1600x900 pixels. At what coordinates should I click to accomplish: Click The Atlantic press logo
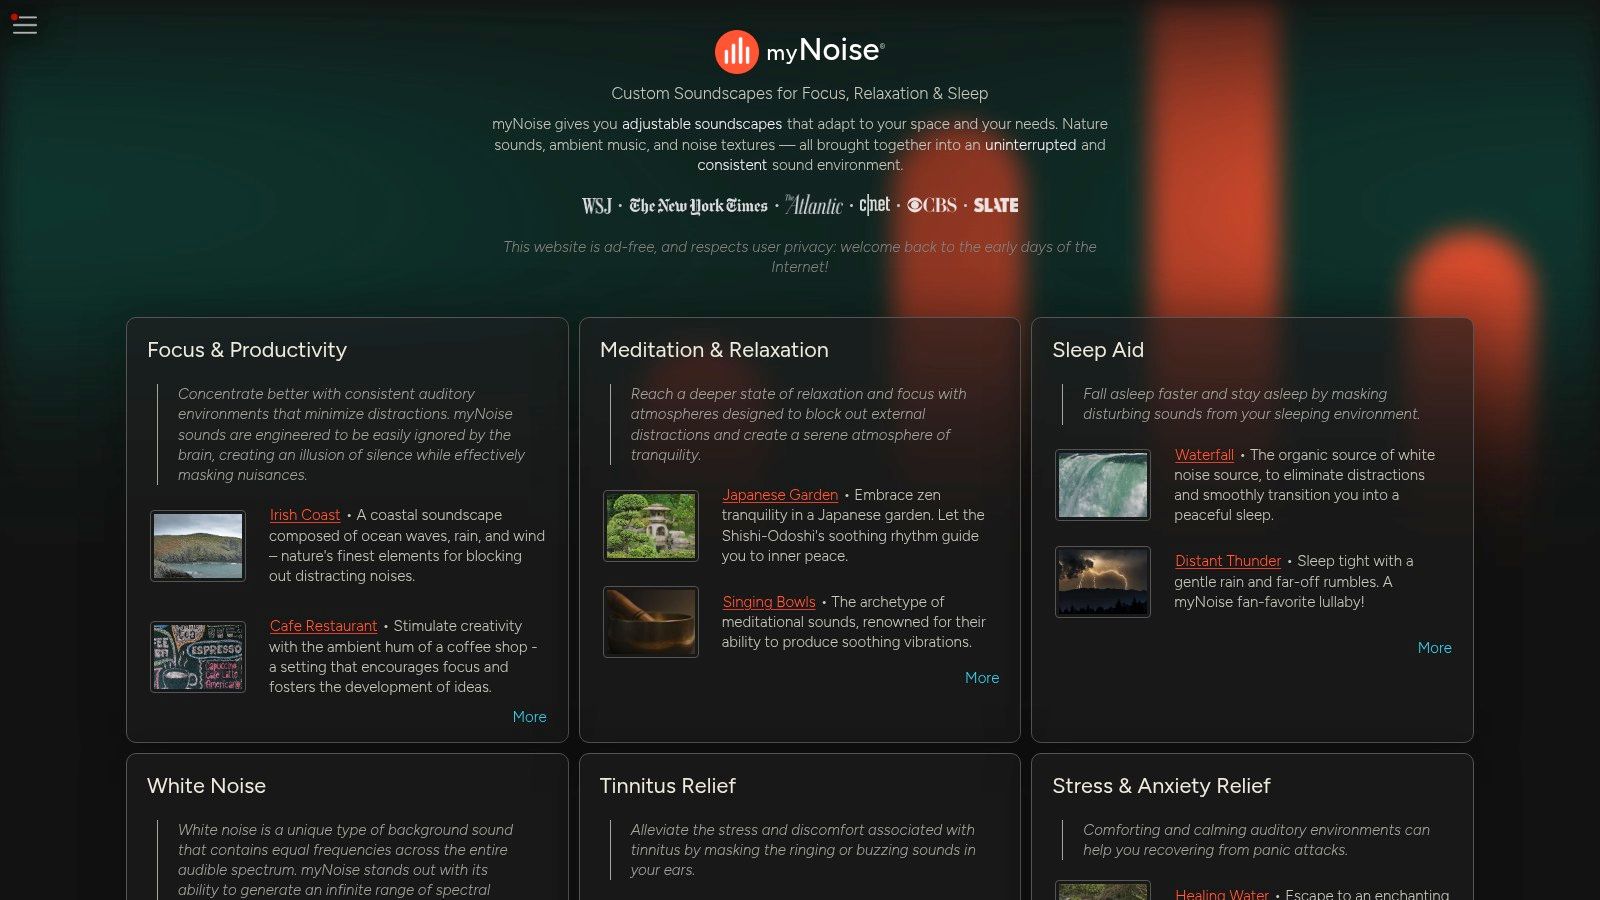[814, 205]
